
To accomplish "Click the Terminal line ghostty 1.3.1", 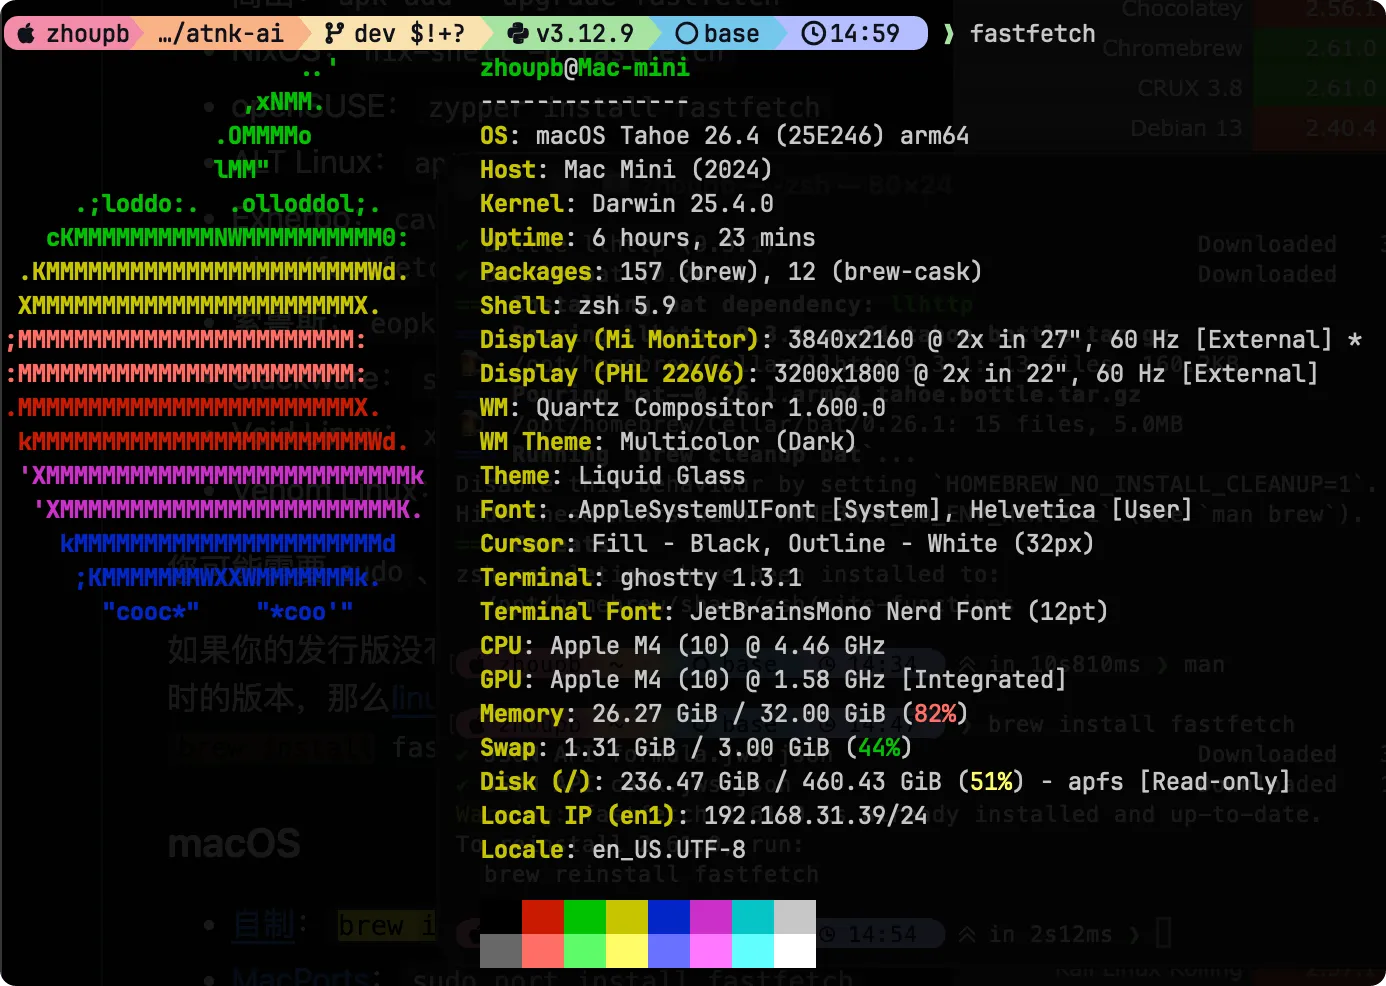I will point(641,577).
